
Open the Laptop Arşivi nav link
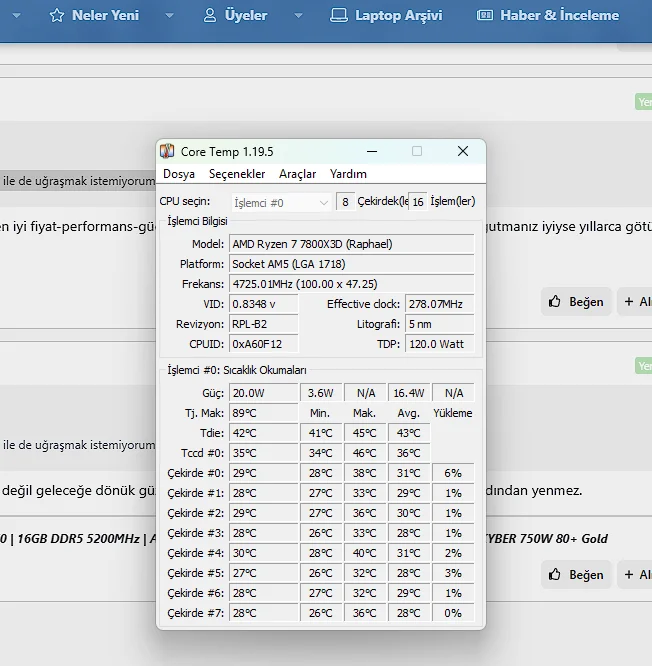pos(399,15)
